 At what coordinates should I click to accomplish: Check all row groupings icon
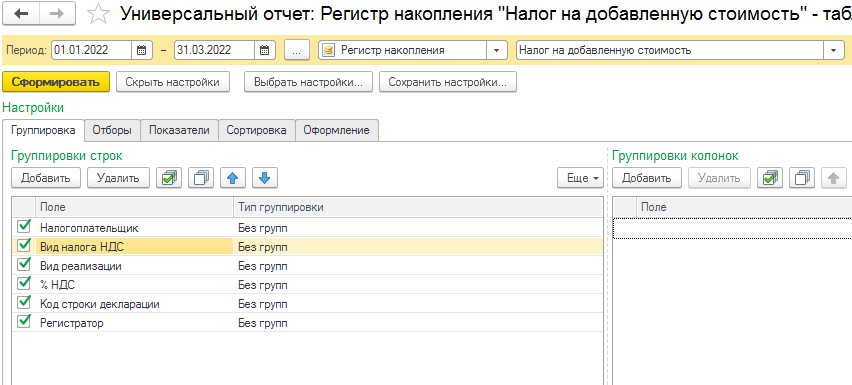169,178
